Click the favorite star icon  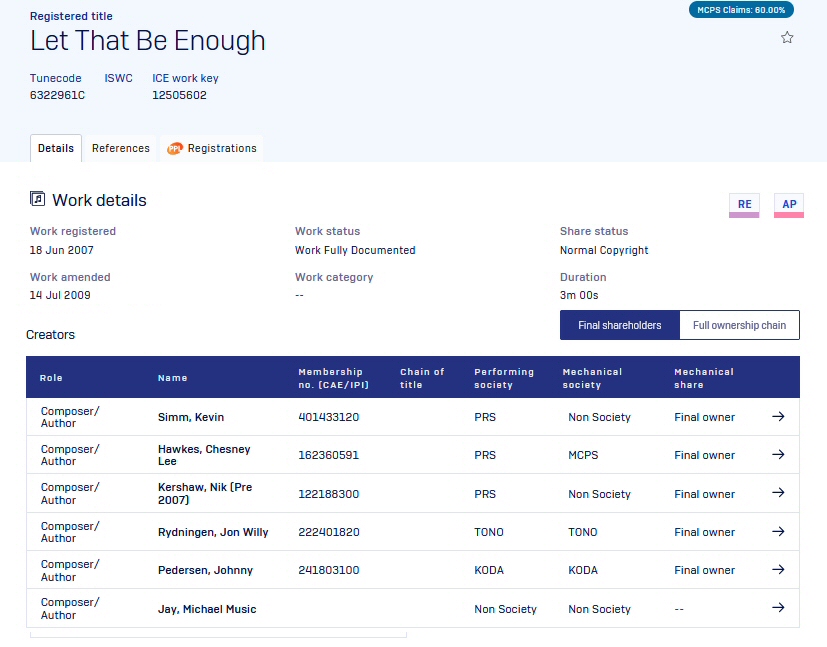coord(787,38)
